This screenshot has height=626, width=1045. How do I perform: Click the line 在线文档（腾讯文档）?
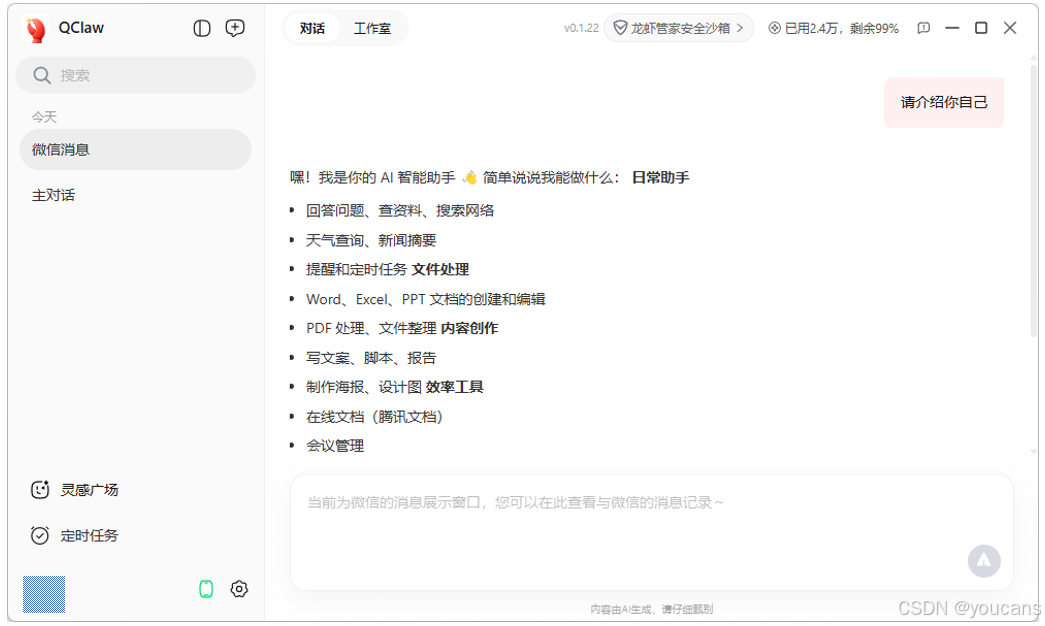click(x=375, y=417)
